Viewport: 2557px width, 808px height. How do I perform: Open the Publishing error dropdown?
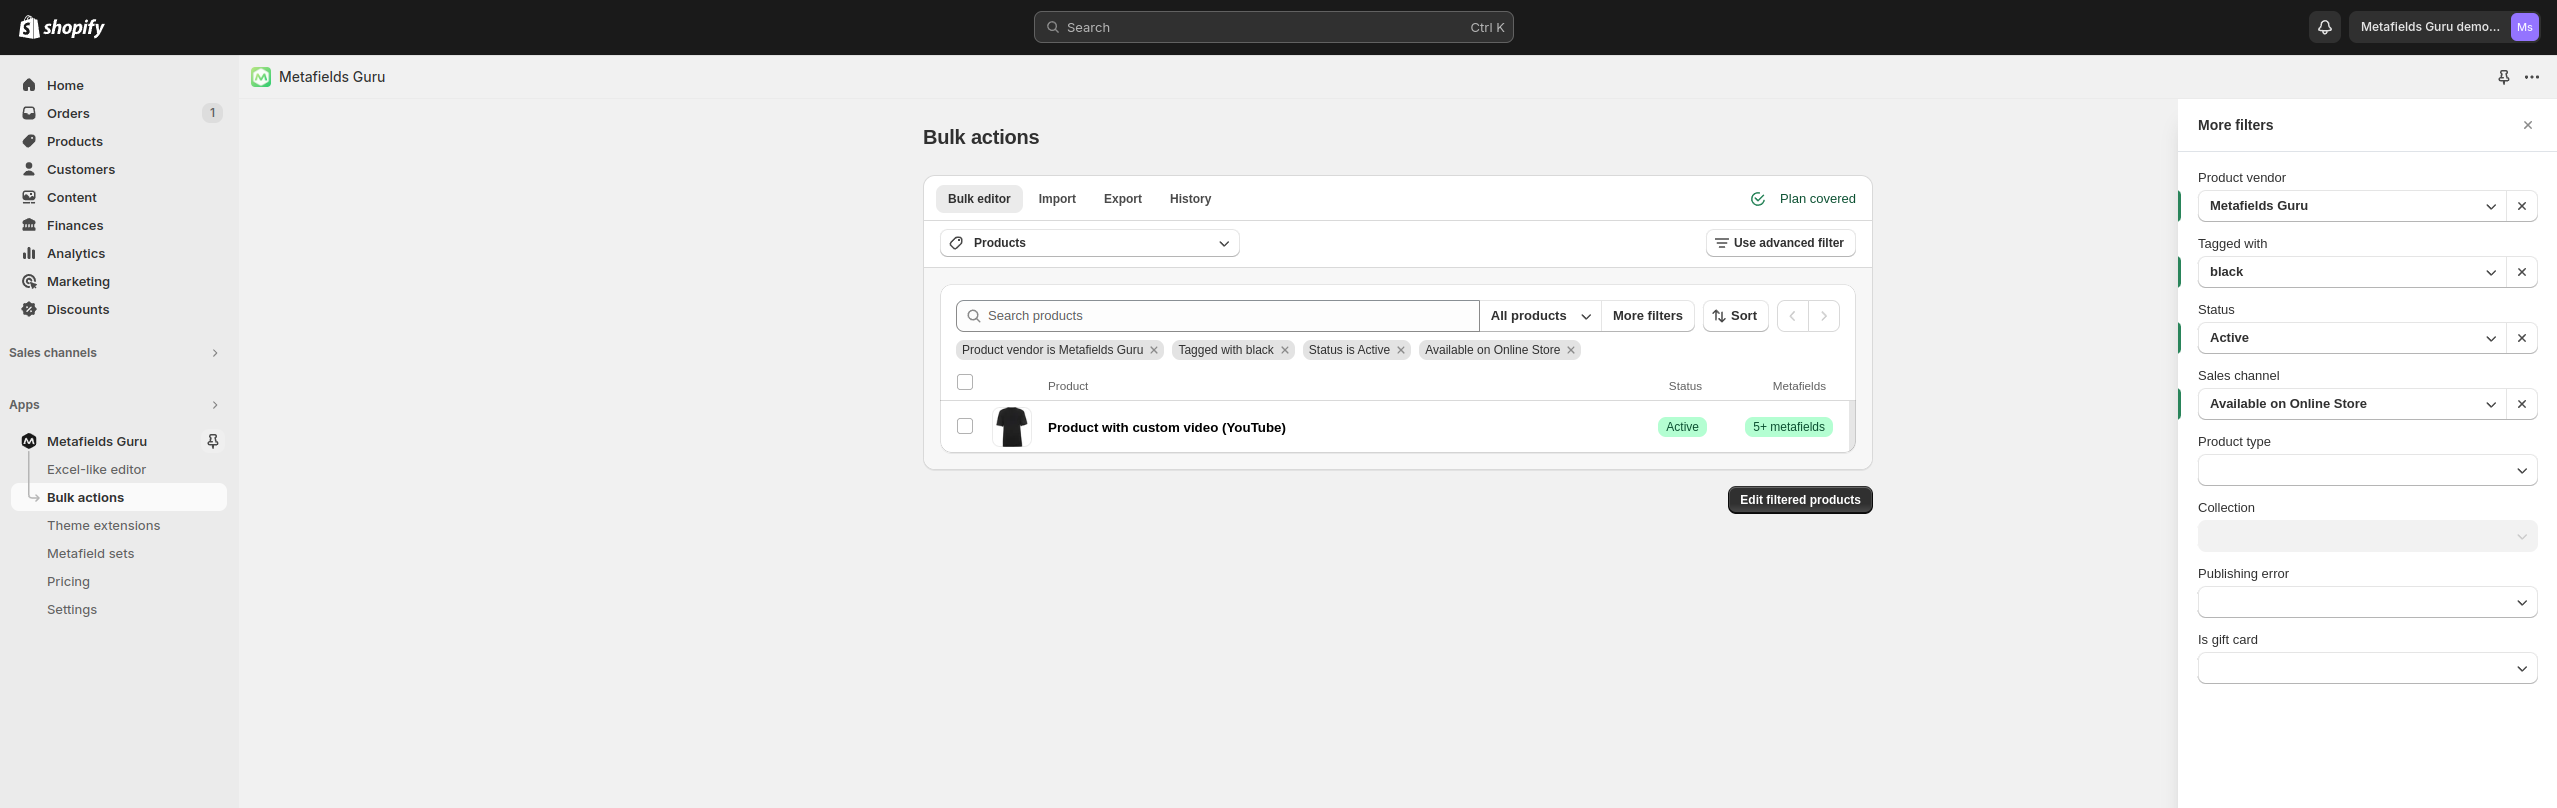coord(2367,602)
